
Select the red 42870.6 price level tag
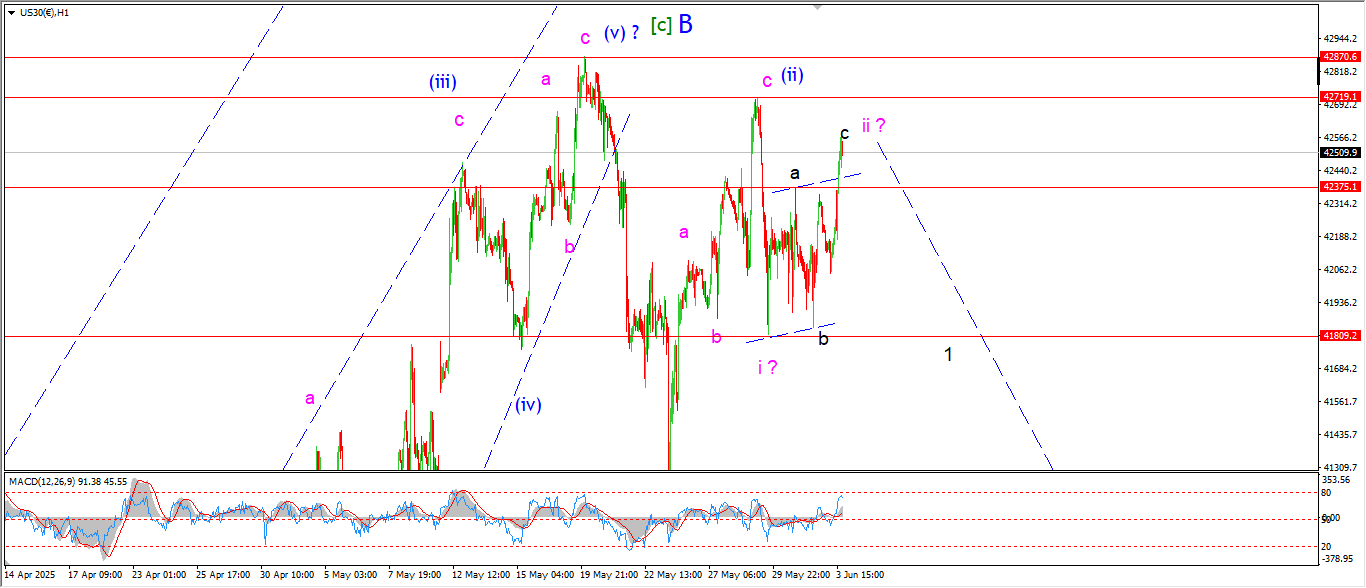1340,58
